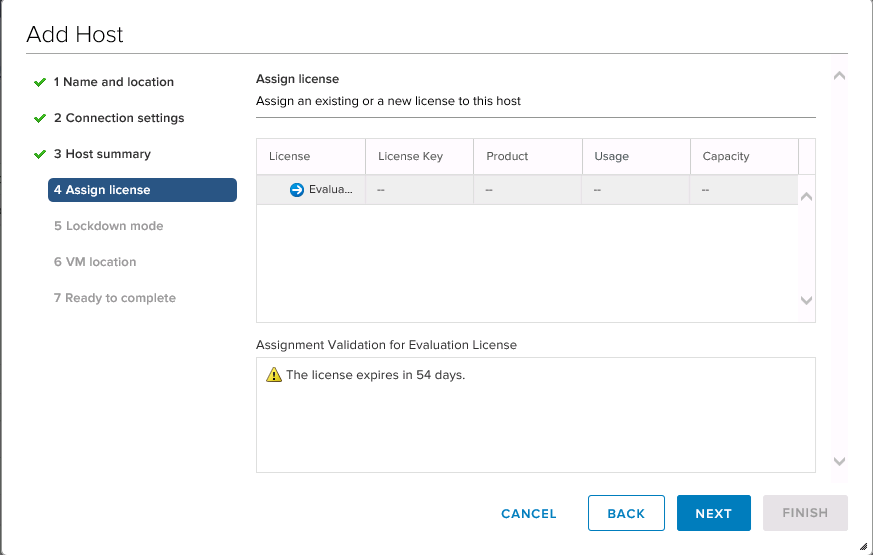Open step 2 Connection settings
This screenshot has height=555, width=873.
pyautogui.click(x=119, y=118)
